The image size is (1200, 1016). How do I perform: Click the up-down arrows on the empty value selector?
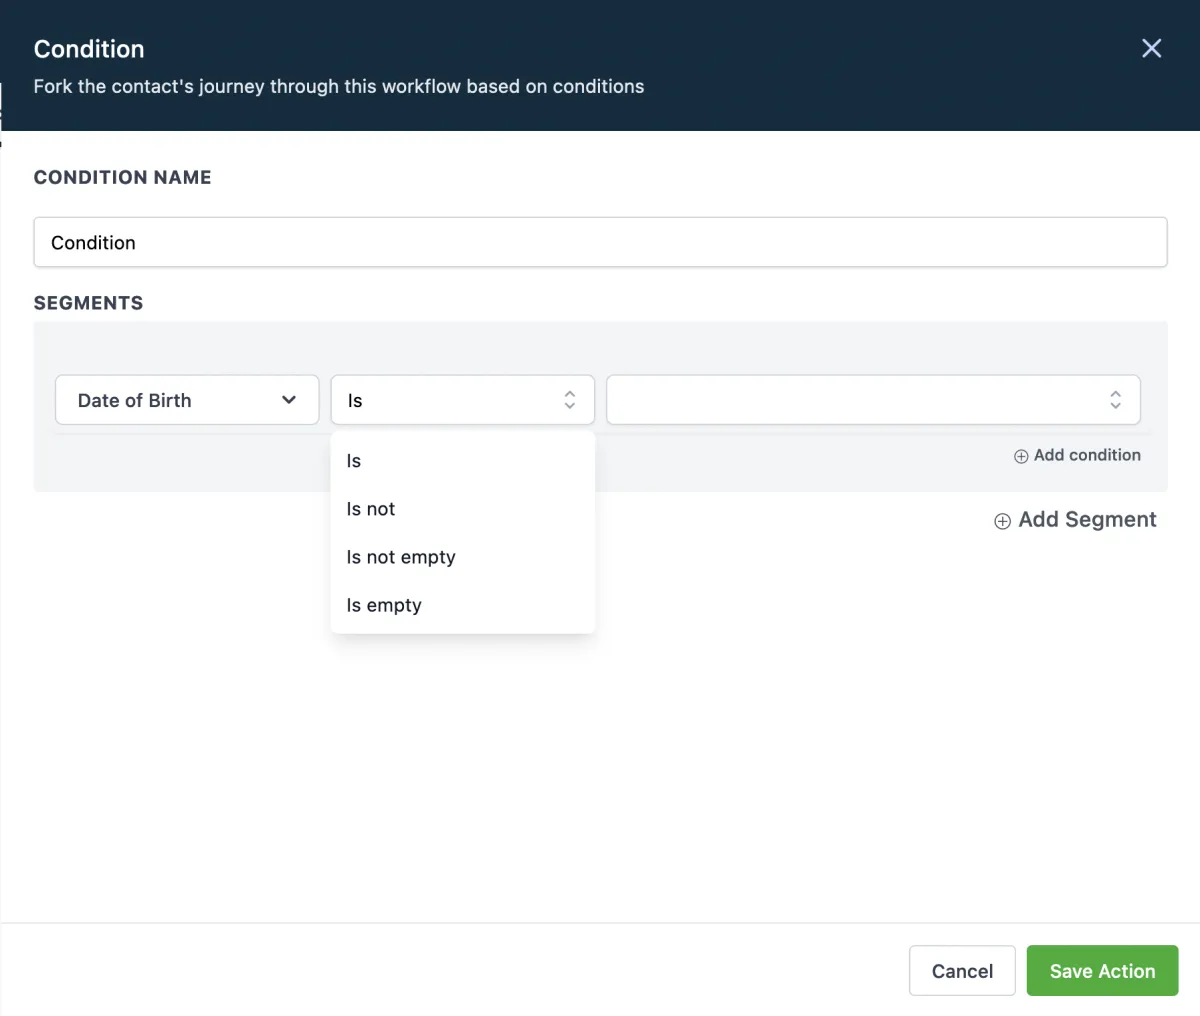(1115, 400)
